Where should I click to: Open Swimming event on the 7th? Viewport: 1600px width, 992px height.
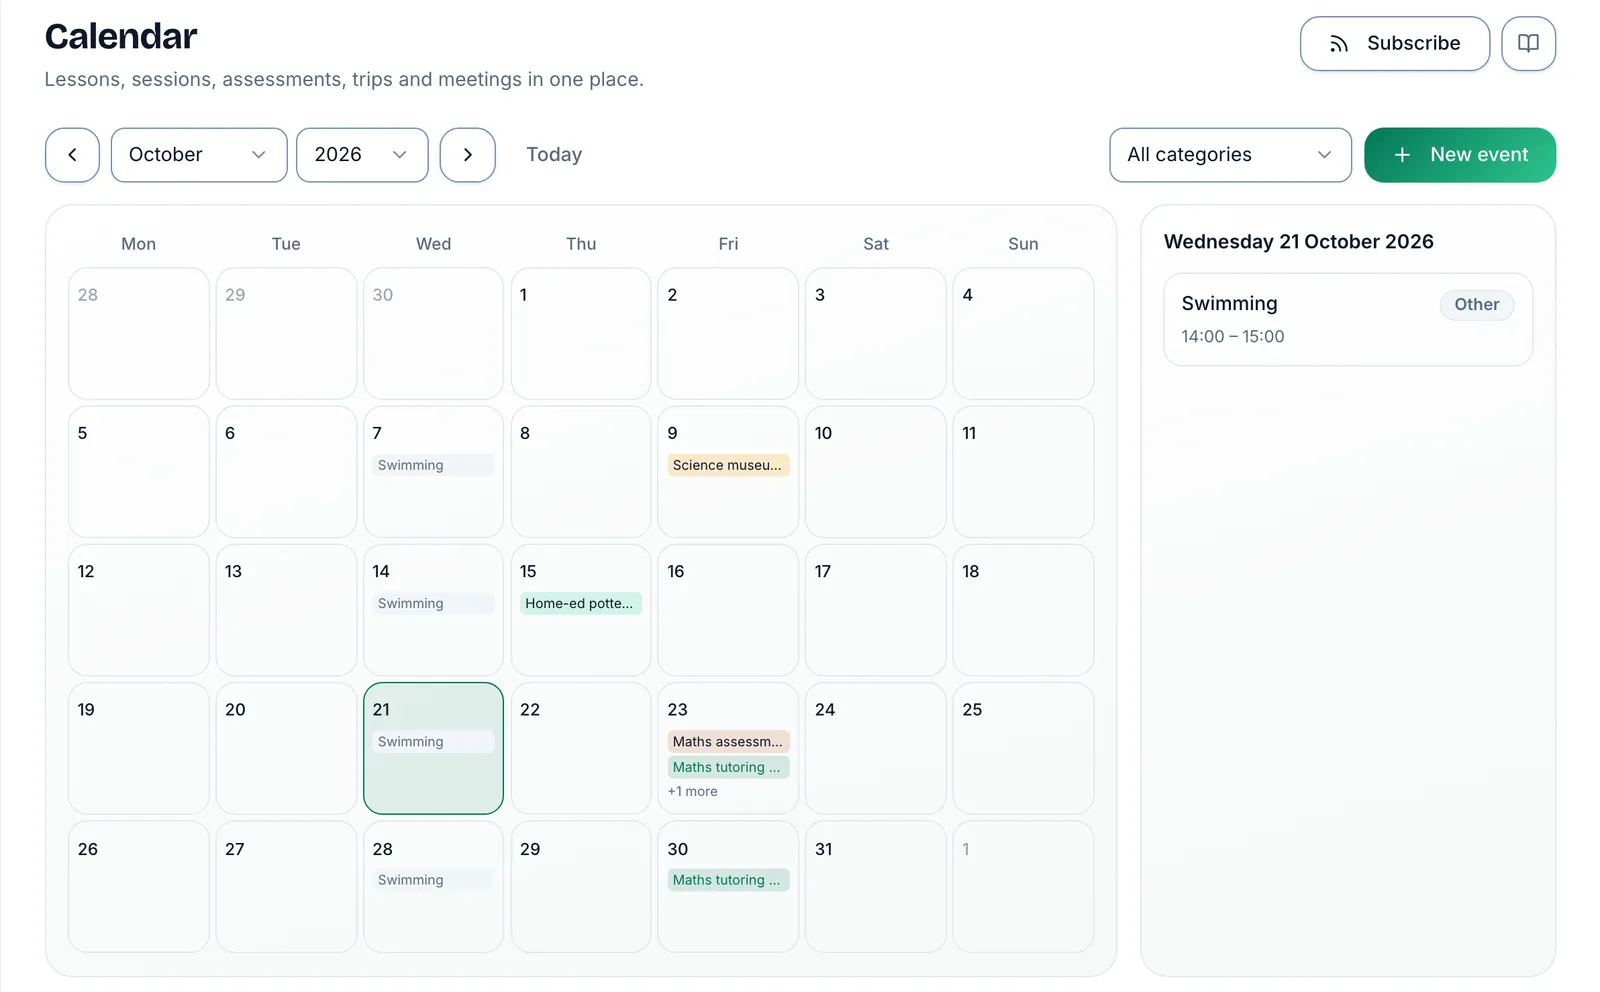click(x=433, y=465)
